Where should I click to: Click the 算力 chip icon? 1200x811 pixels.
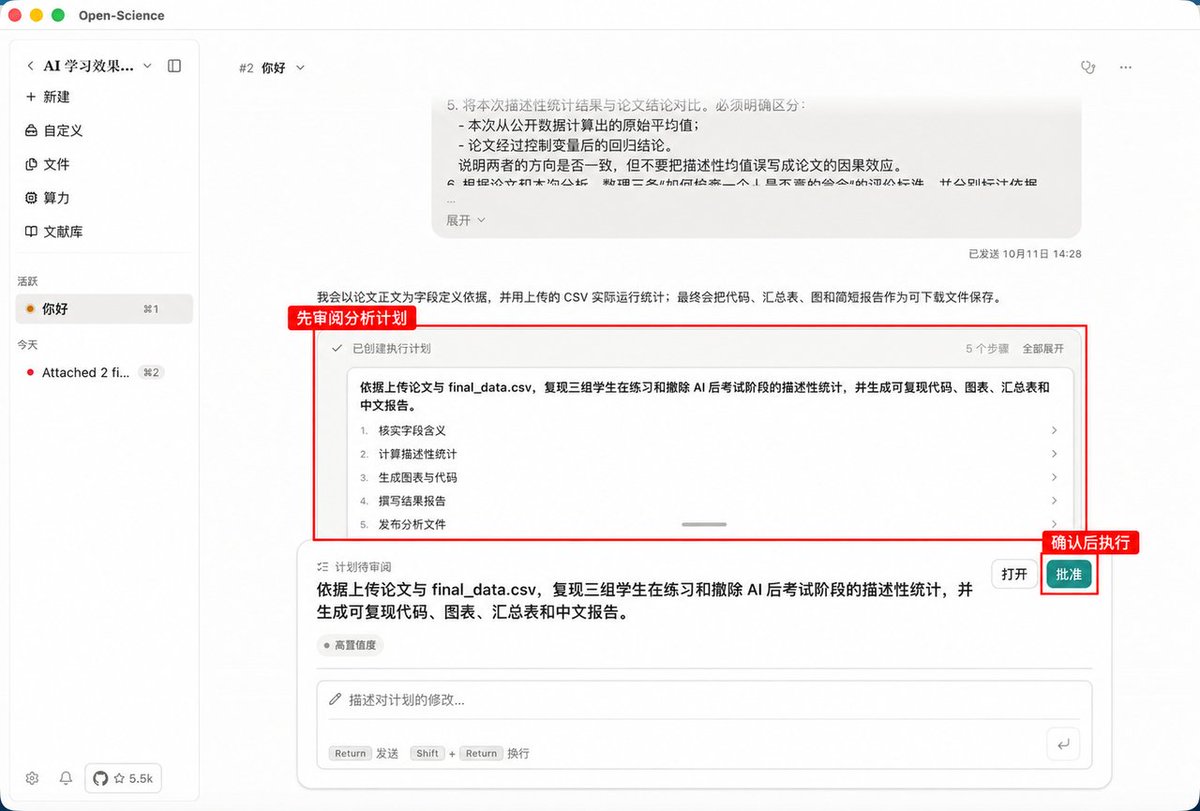tap(31, 198)
